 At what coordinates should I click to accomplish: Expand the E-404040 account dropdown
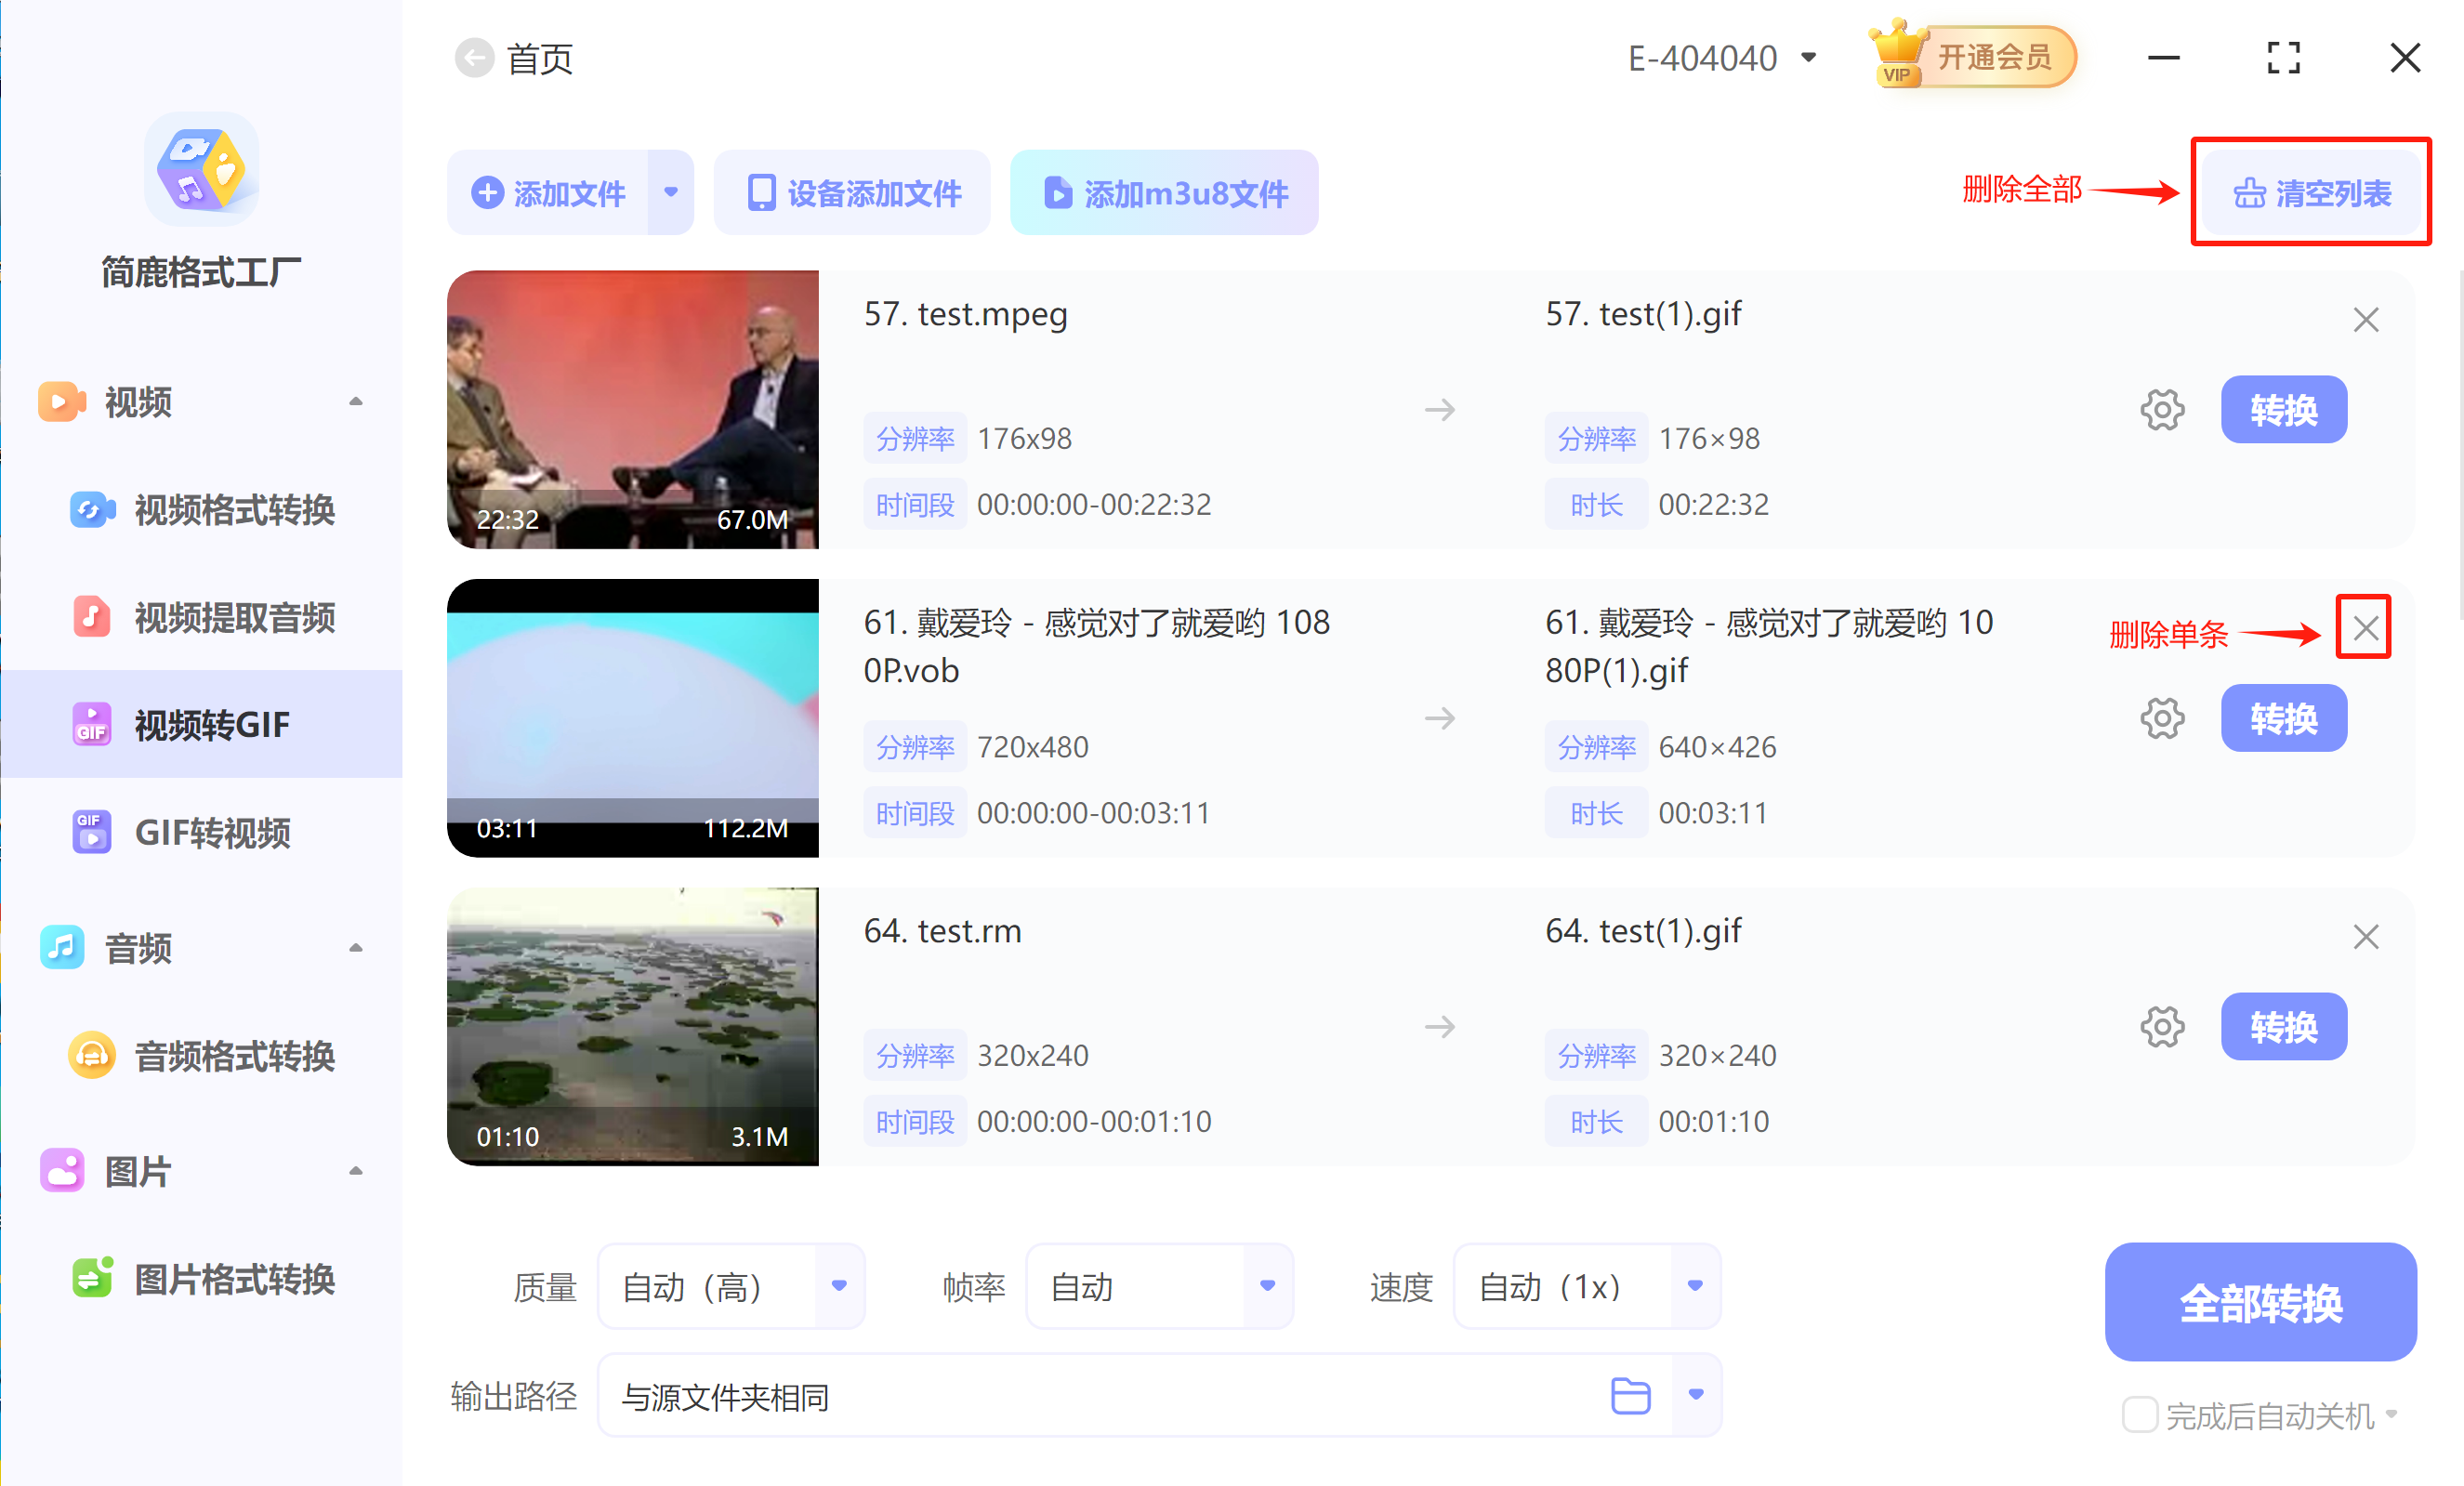[x=1810, y=57]
